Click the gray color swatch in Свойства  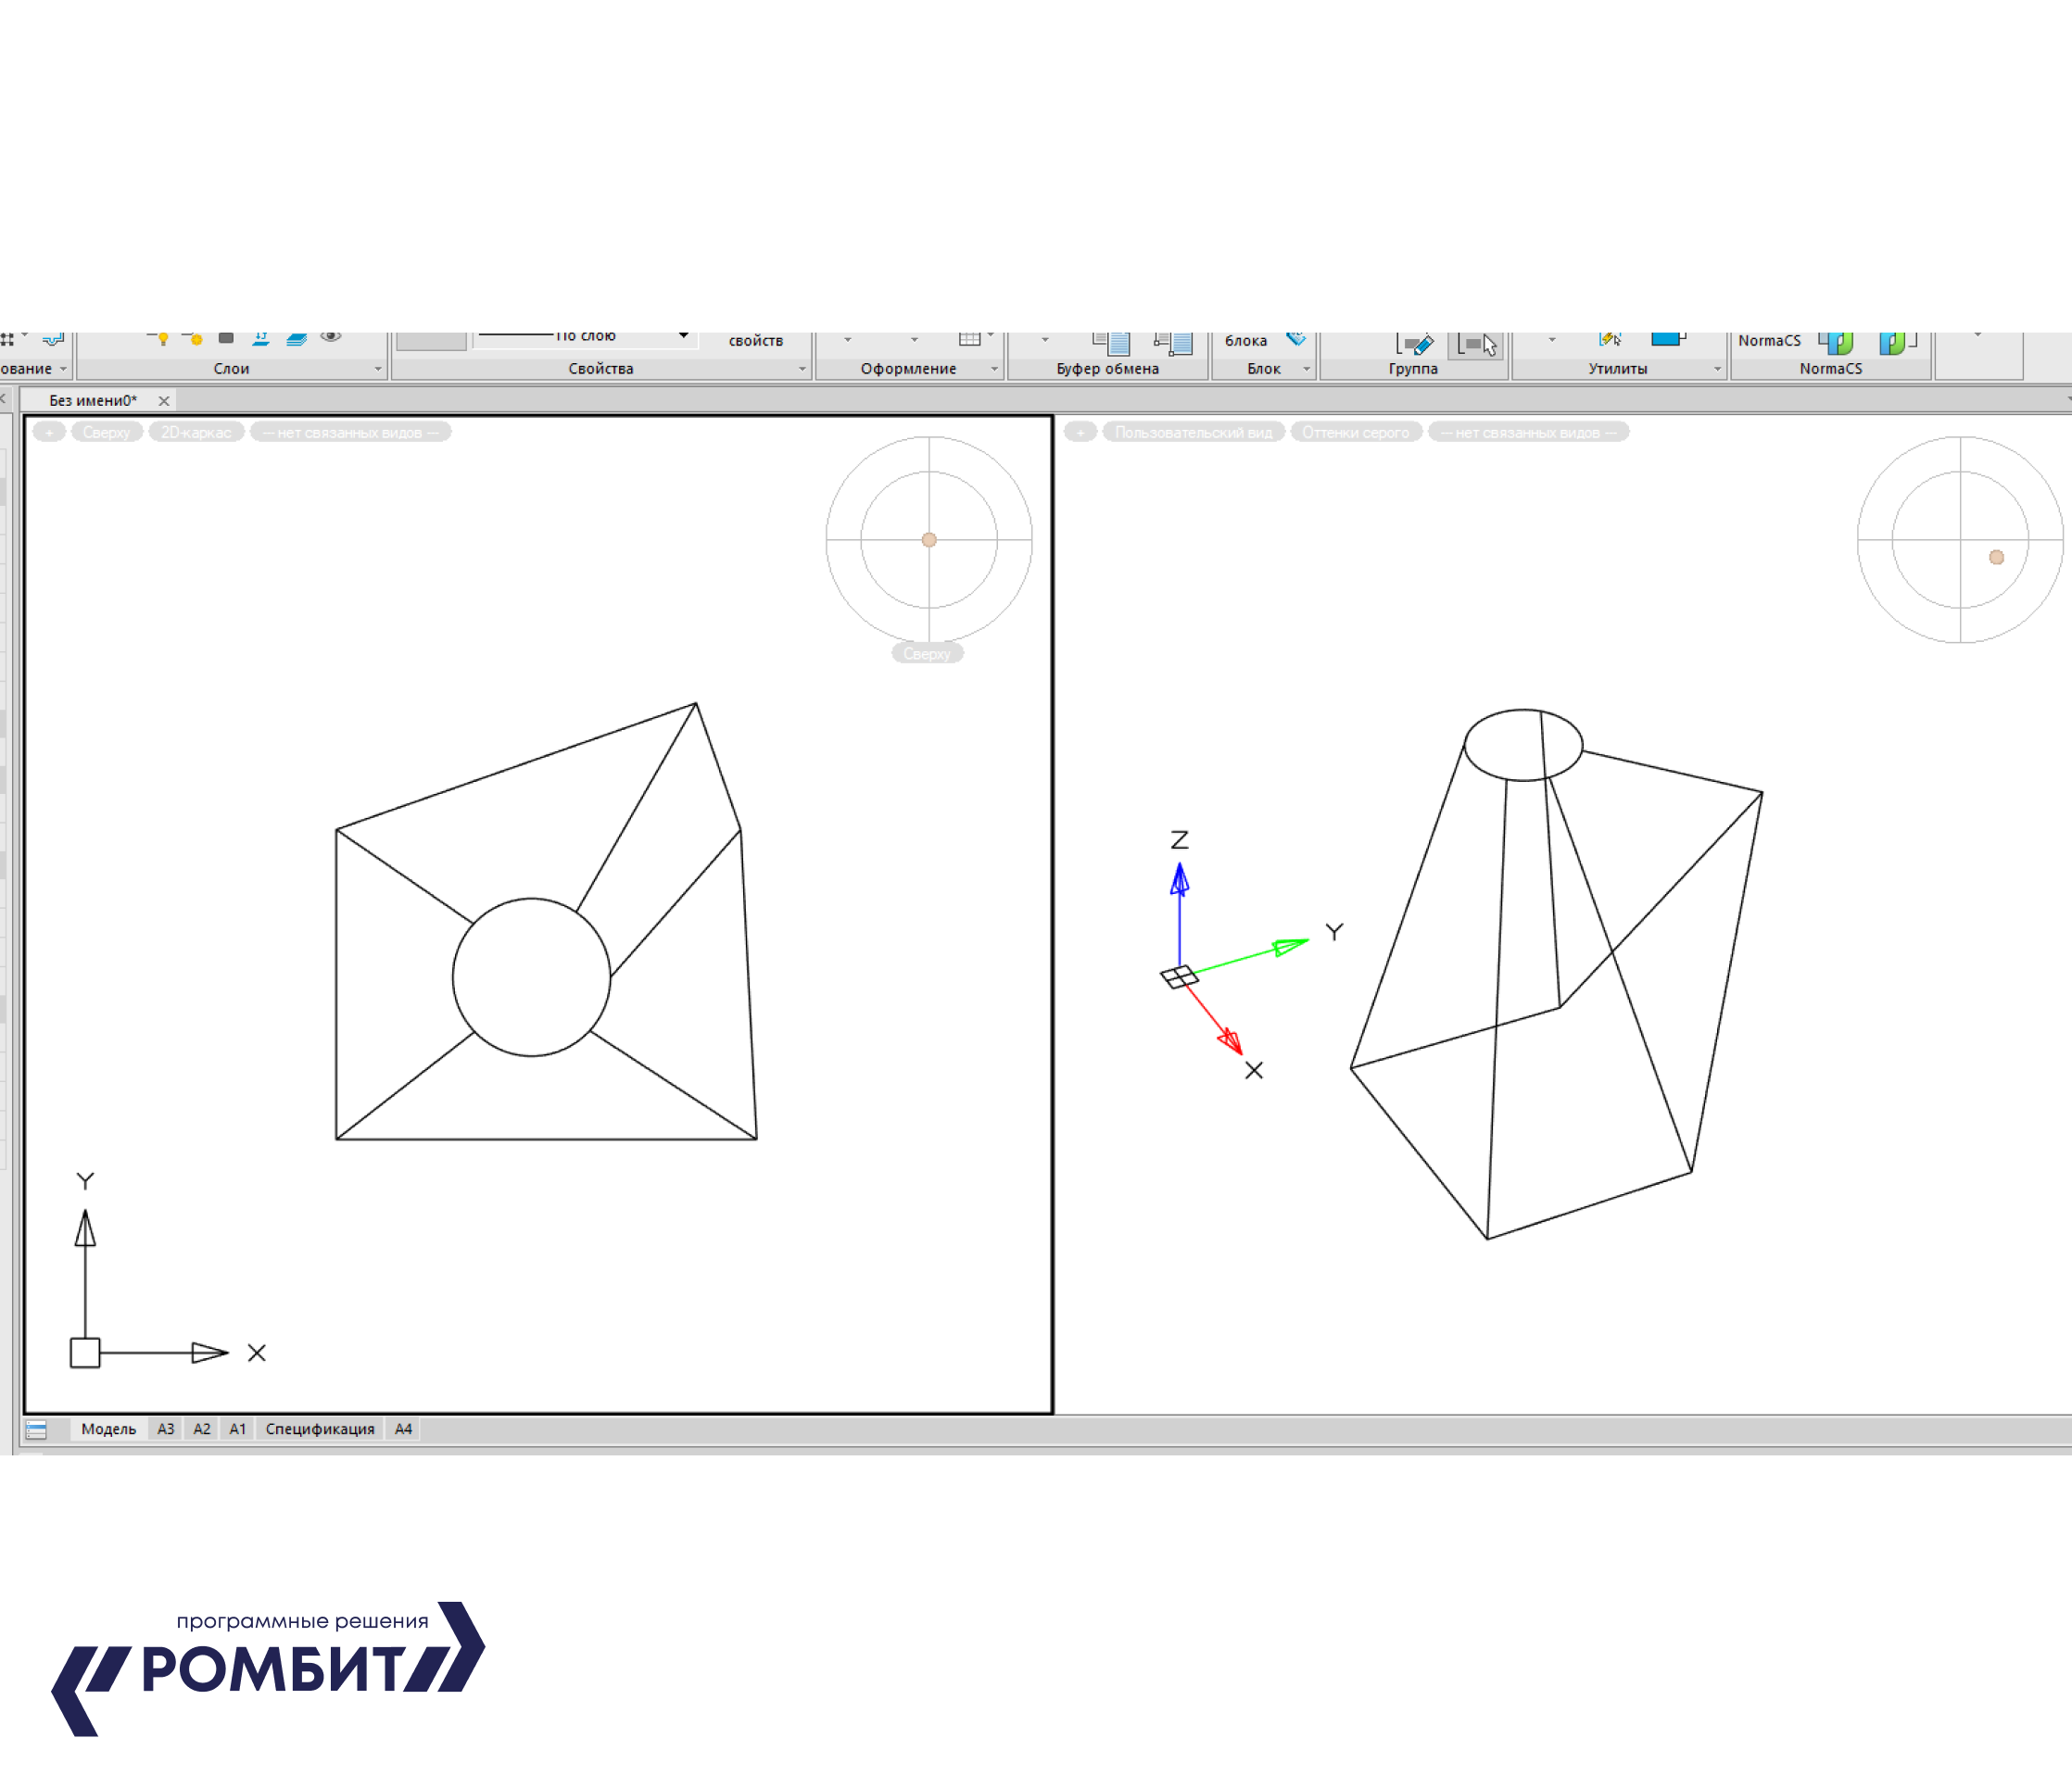click(431, 340)
